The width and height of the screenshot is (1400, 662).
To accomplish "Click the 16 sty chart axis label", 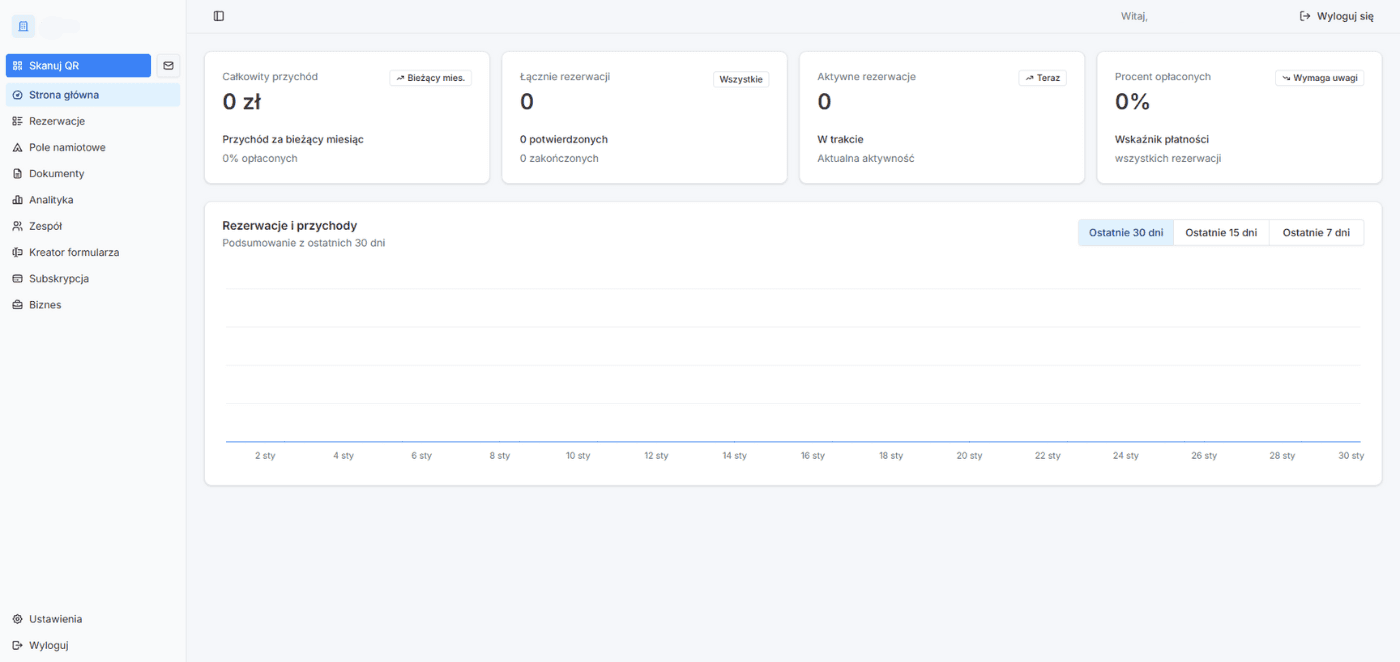I will click(812, 456).
